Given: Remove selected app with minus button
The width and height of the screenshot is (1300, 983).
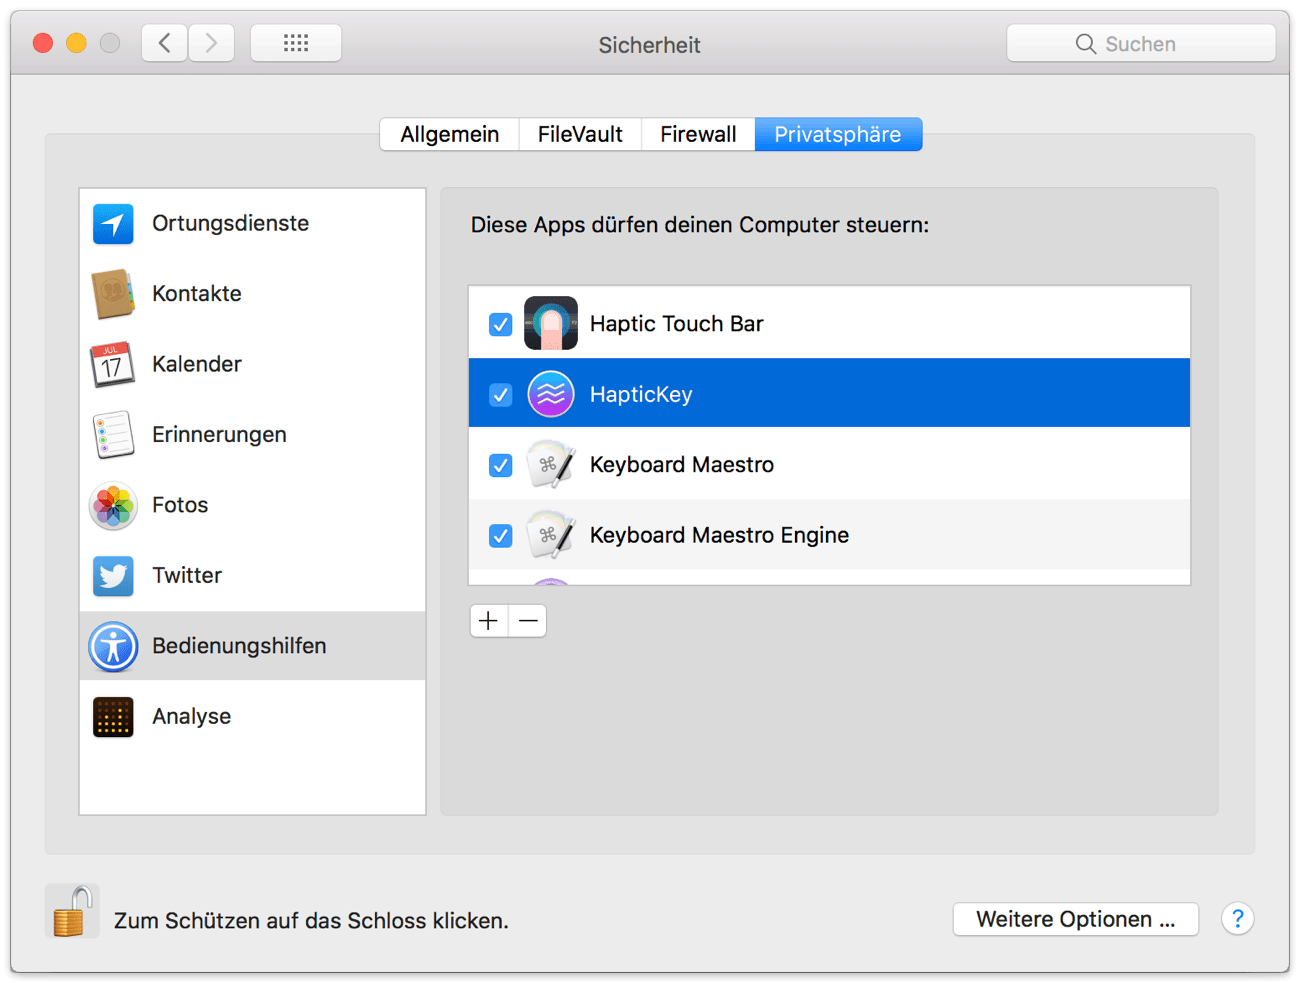Looking at the screenshot, I should (528, 621).
